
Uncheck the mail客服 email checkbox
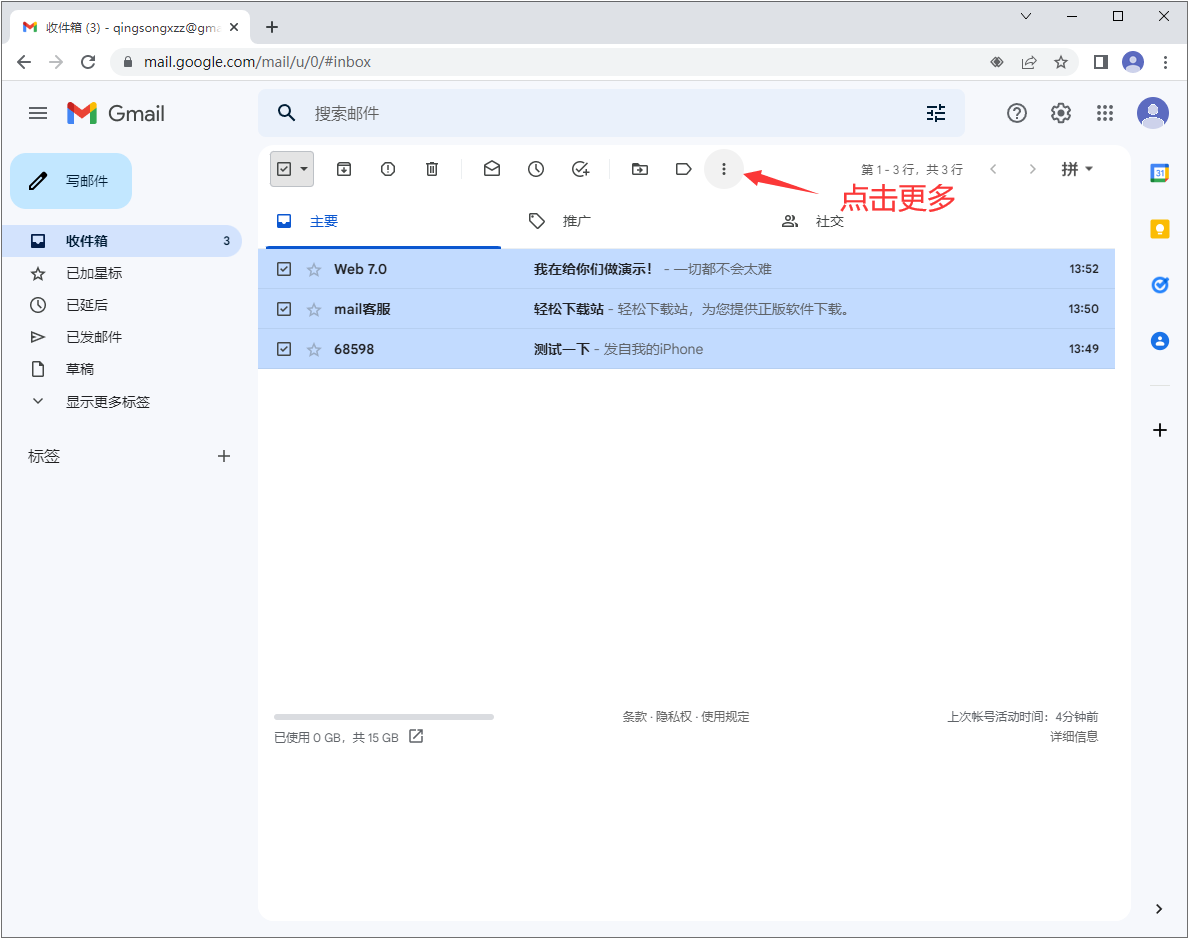284,309
